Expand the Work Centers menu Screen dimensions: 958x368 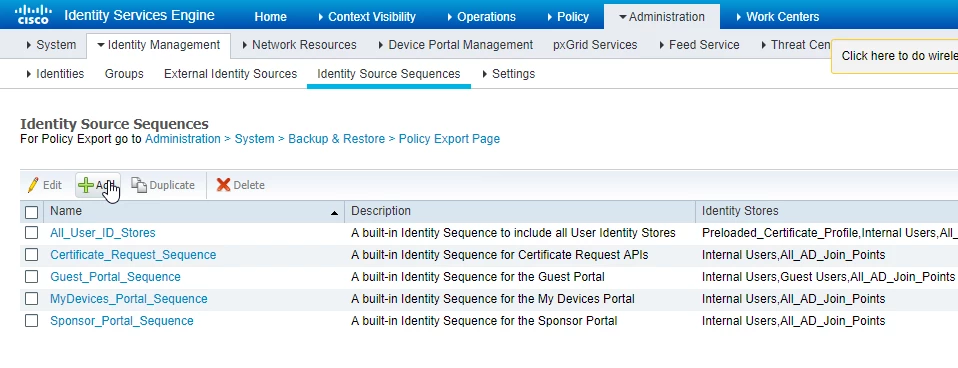point(777,17)
